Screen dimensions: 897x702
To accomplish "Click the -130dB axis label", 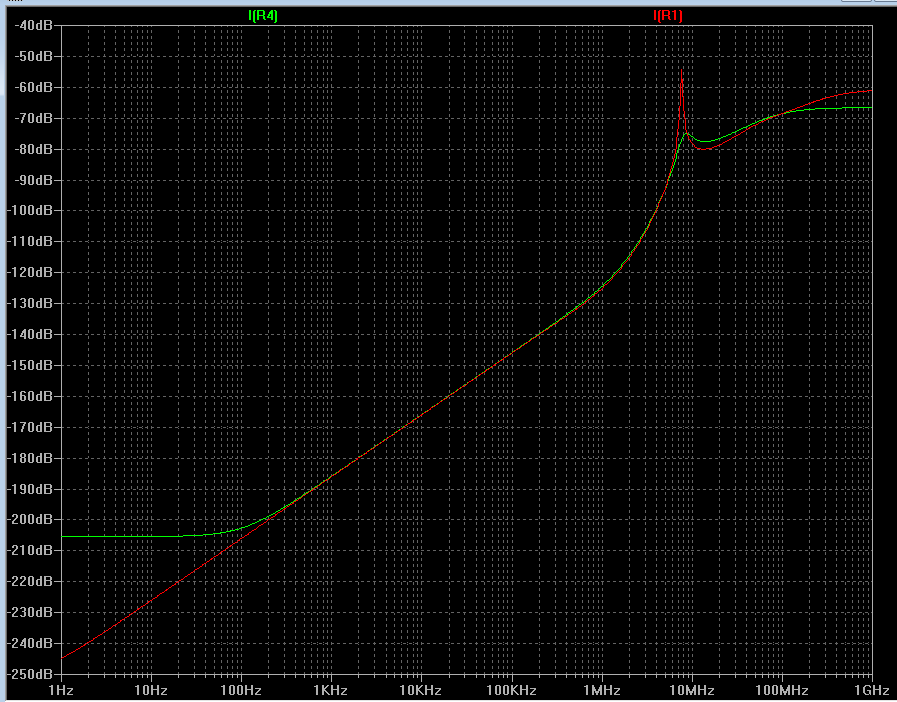I will click(29, 303).
